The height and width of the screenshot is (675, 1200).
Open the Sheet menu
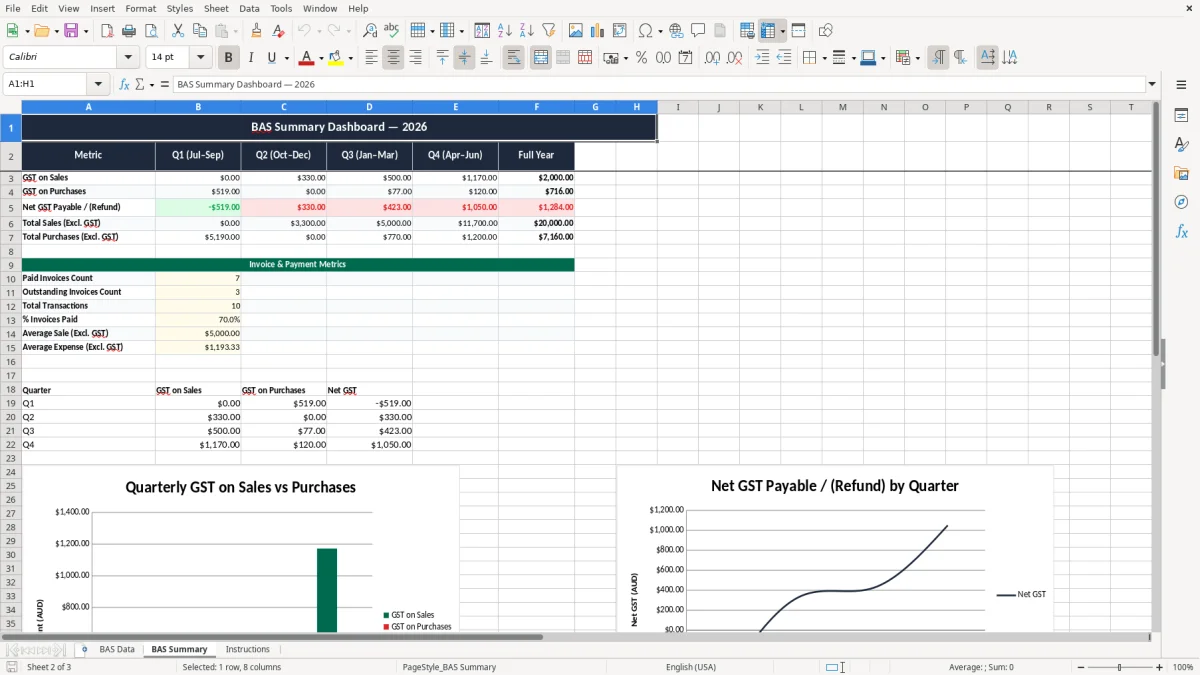click(216, 8)
